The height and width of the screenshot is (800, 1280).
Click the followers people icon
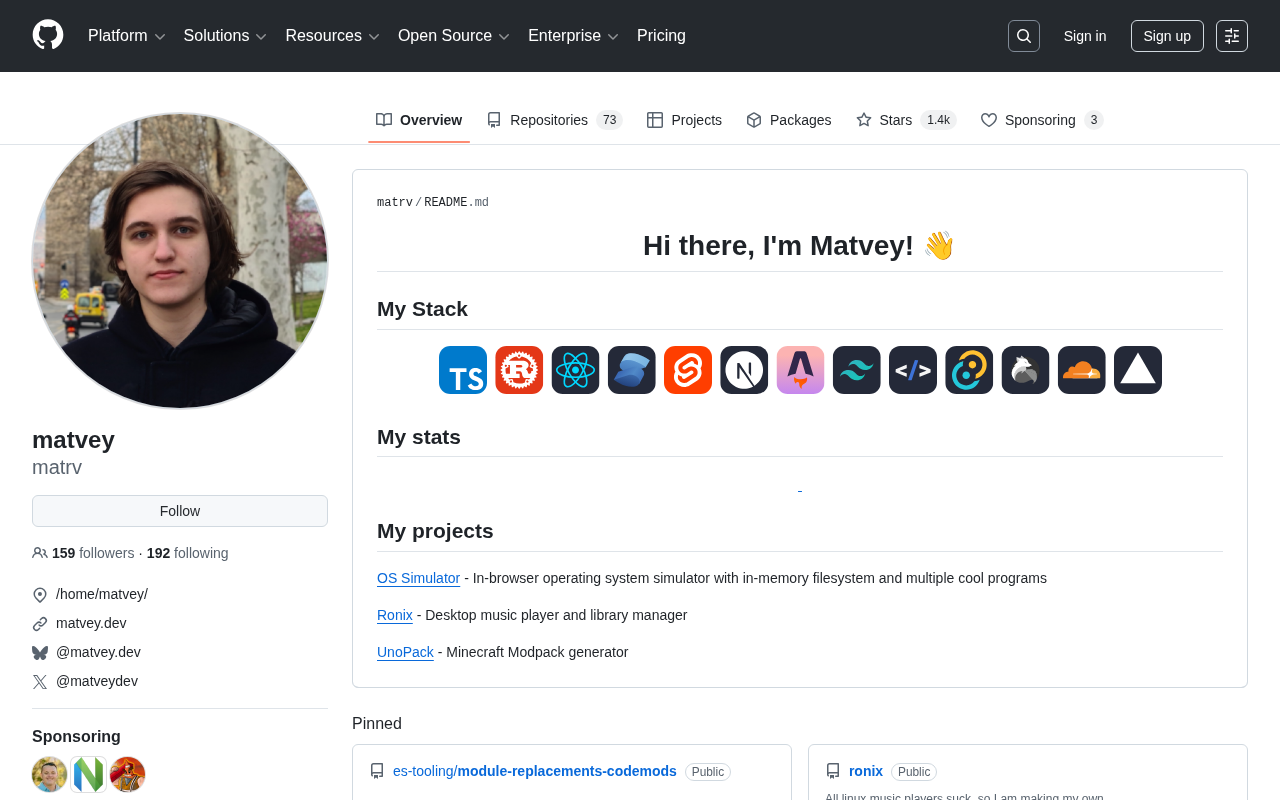(x=40, y=553)
